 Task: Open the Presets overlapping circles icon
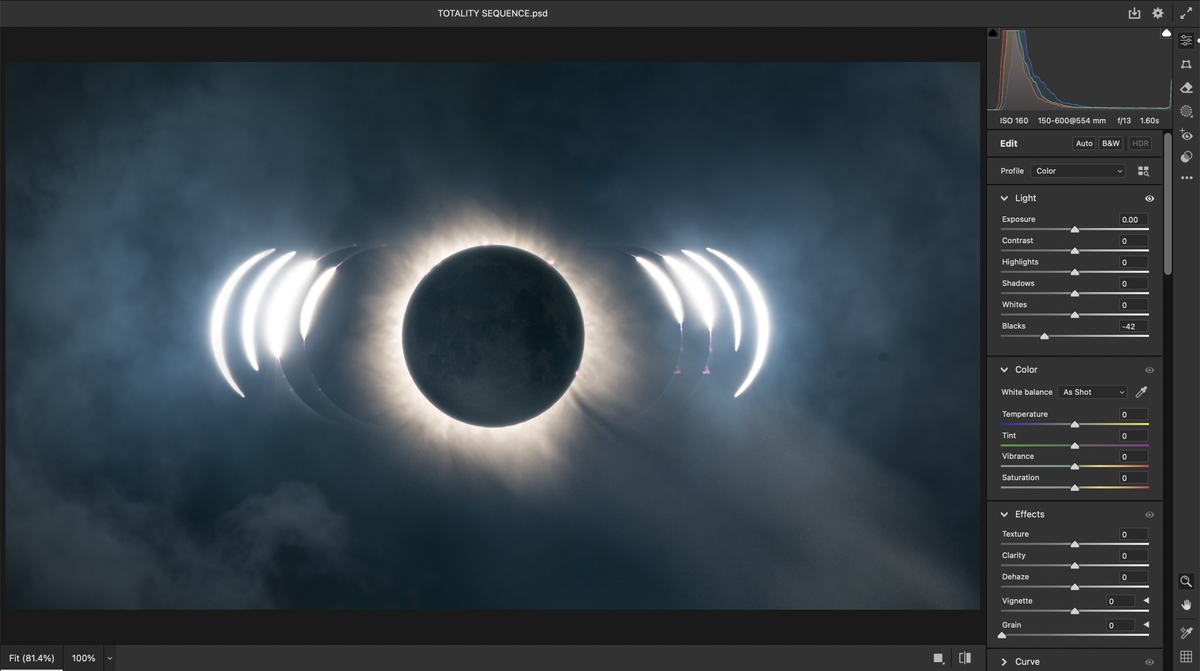tap(1186, 157)
